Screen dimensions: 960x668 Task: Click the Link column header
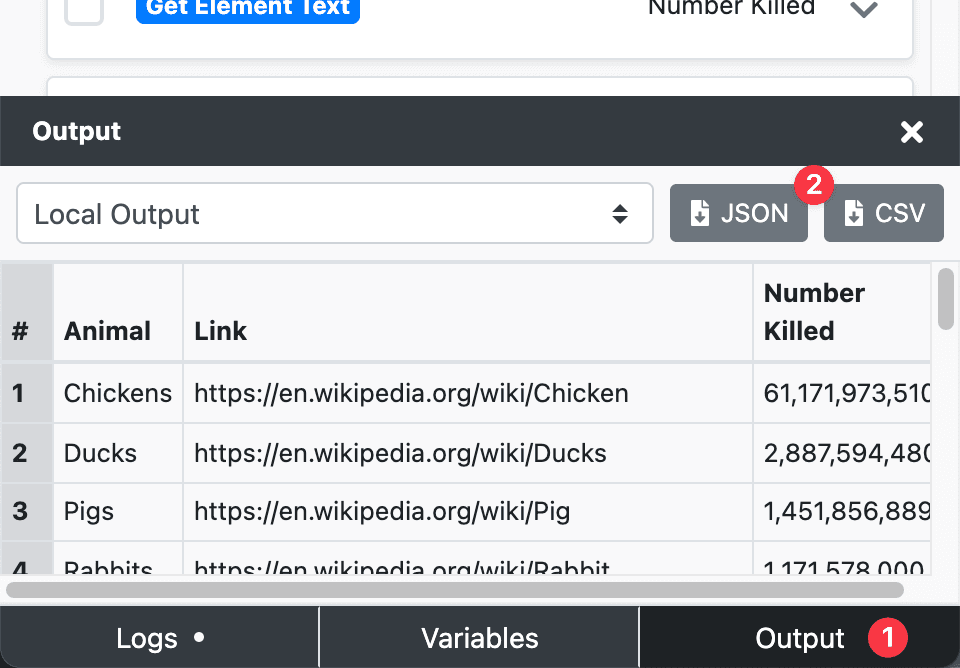tap(221, 331)
